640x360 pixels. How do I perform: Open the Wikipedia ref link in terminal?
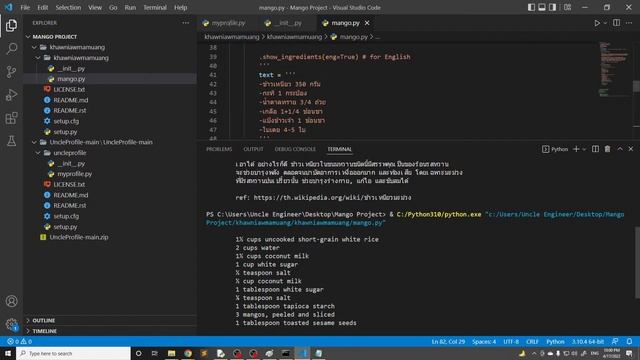(332, 198)
